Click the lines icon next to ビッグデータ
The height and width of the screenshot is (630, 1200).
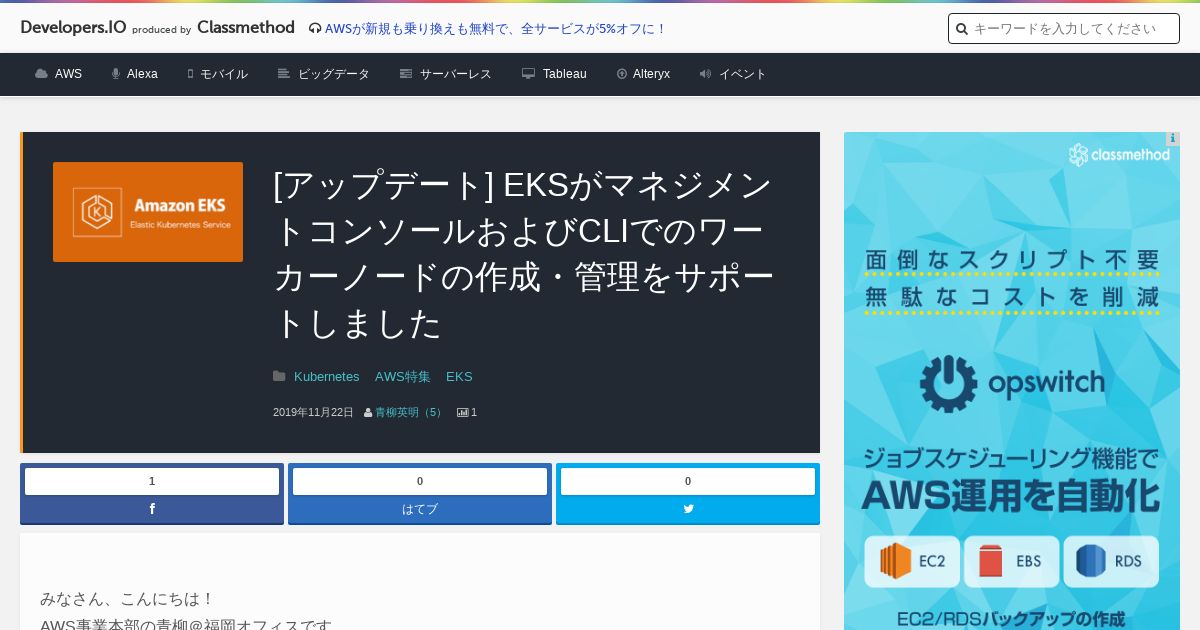(284, 74)
